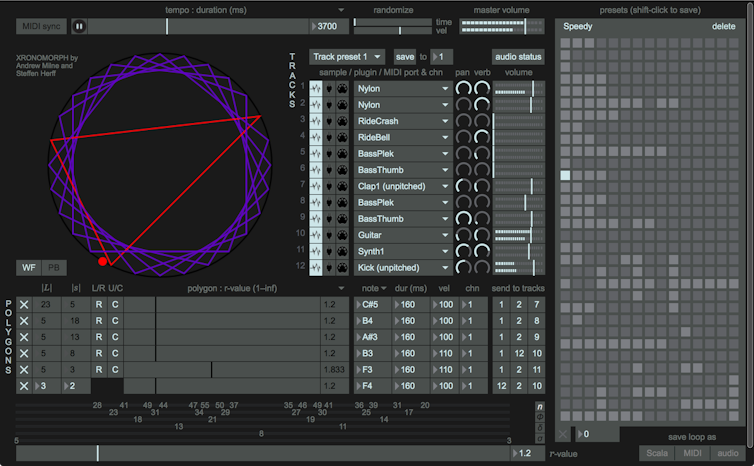Image resolution: width=754 pixels, height=466 pixels.
Task: Show the delta display option
Action: click(540, 428)
